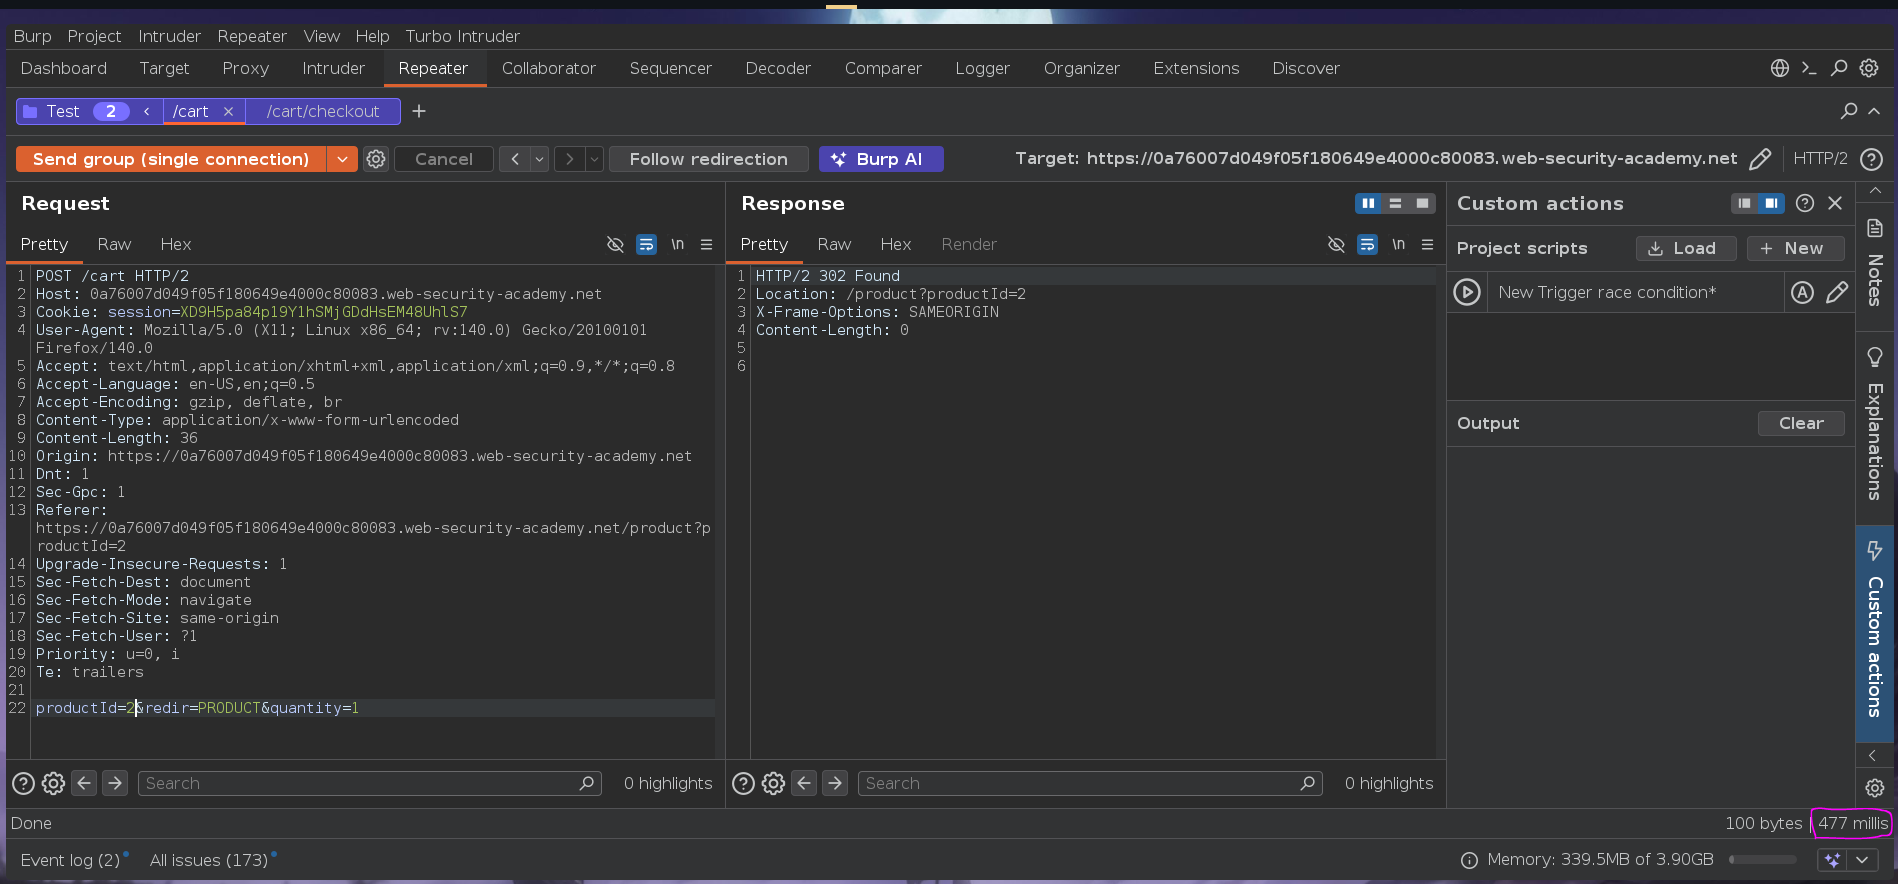
Task: Run the New Trigger race condition script
Action: pos(1467,292)
